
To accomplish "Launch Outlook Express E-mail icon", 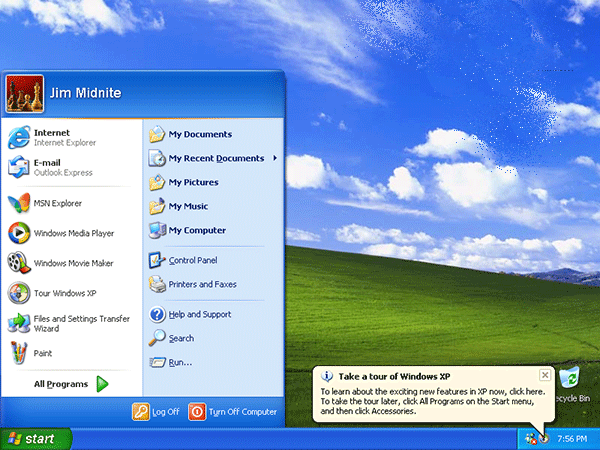I will click(19, 167).
